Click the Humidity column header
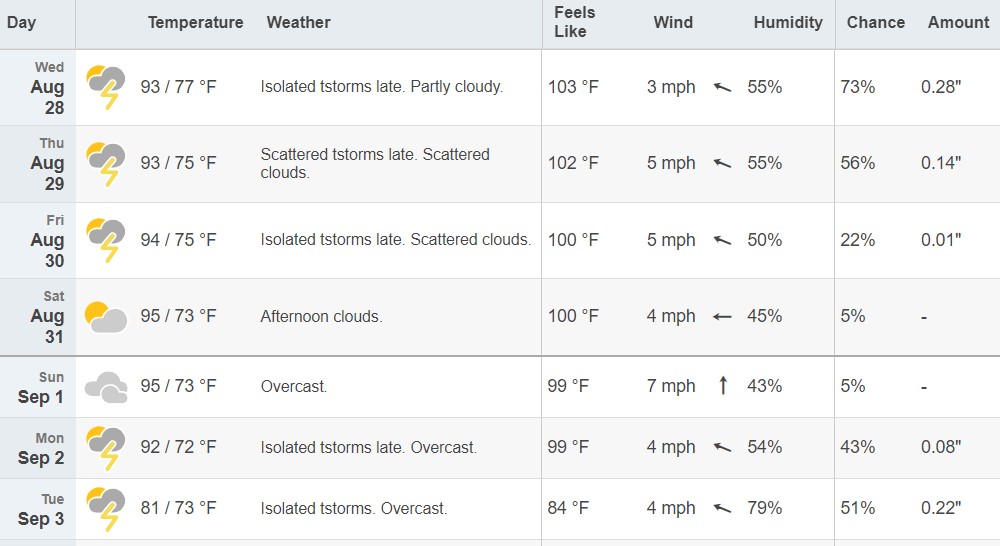 [x=788, y=22]
